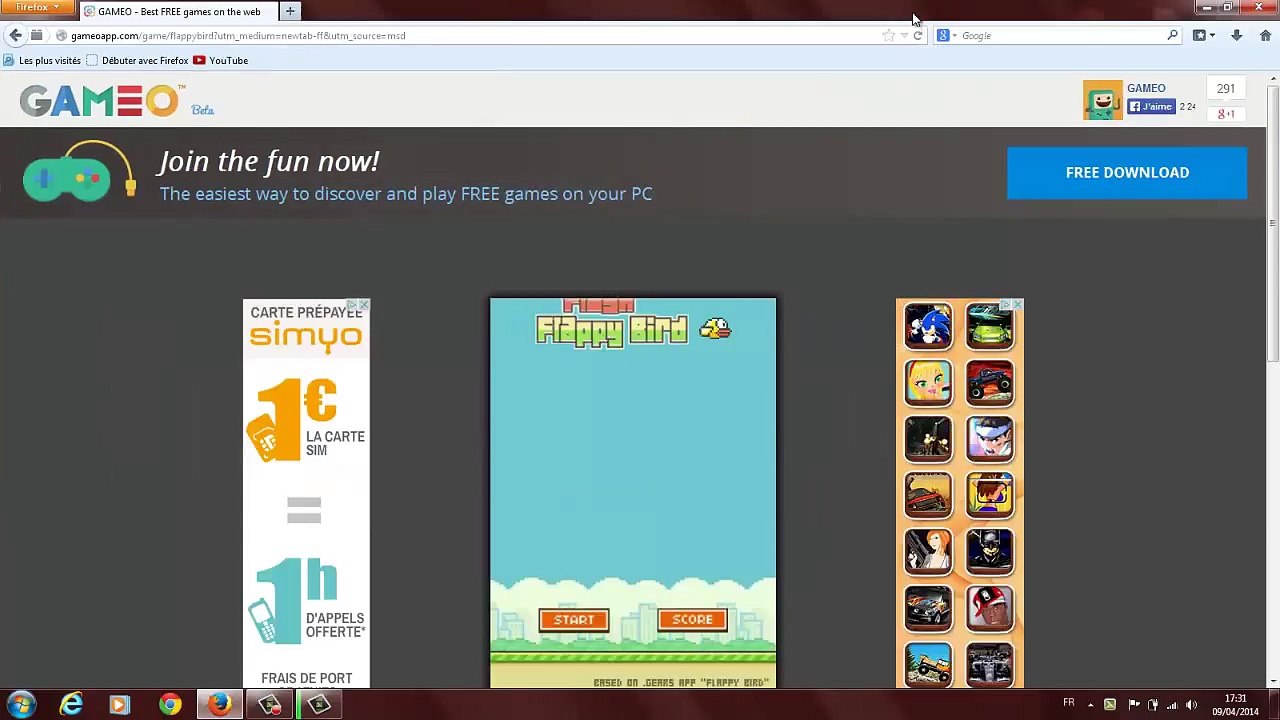
Task: Go to the home page icon
Action: (1265, 35)
